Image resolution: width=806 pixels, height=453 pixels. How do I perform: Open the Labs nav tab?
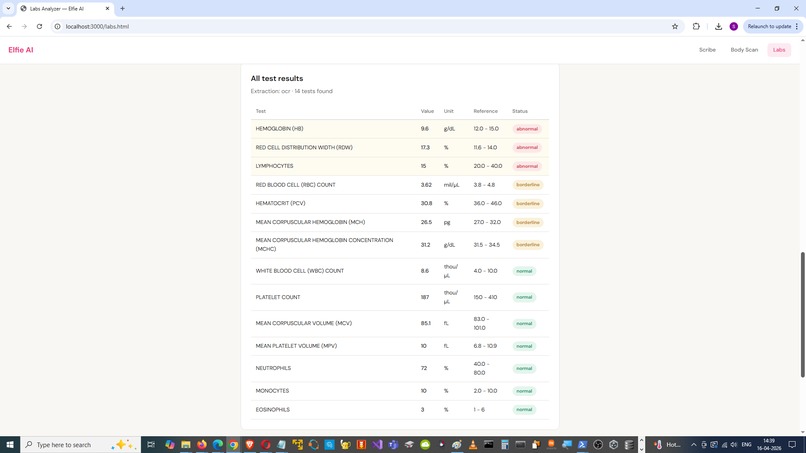(779, 50)
